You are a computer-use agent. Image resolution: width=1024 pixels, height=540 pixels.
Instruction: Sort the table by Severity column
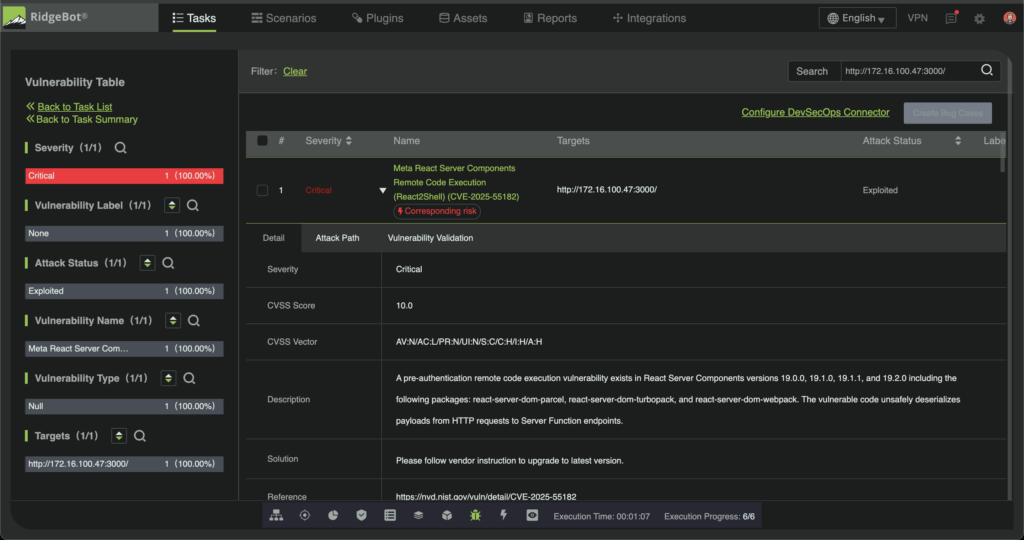tap(348, 141)
